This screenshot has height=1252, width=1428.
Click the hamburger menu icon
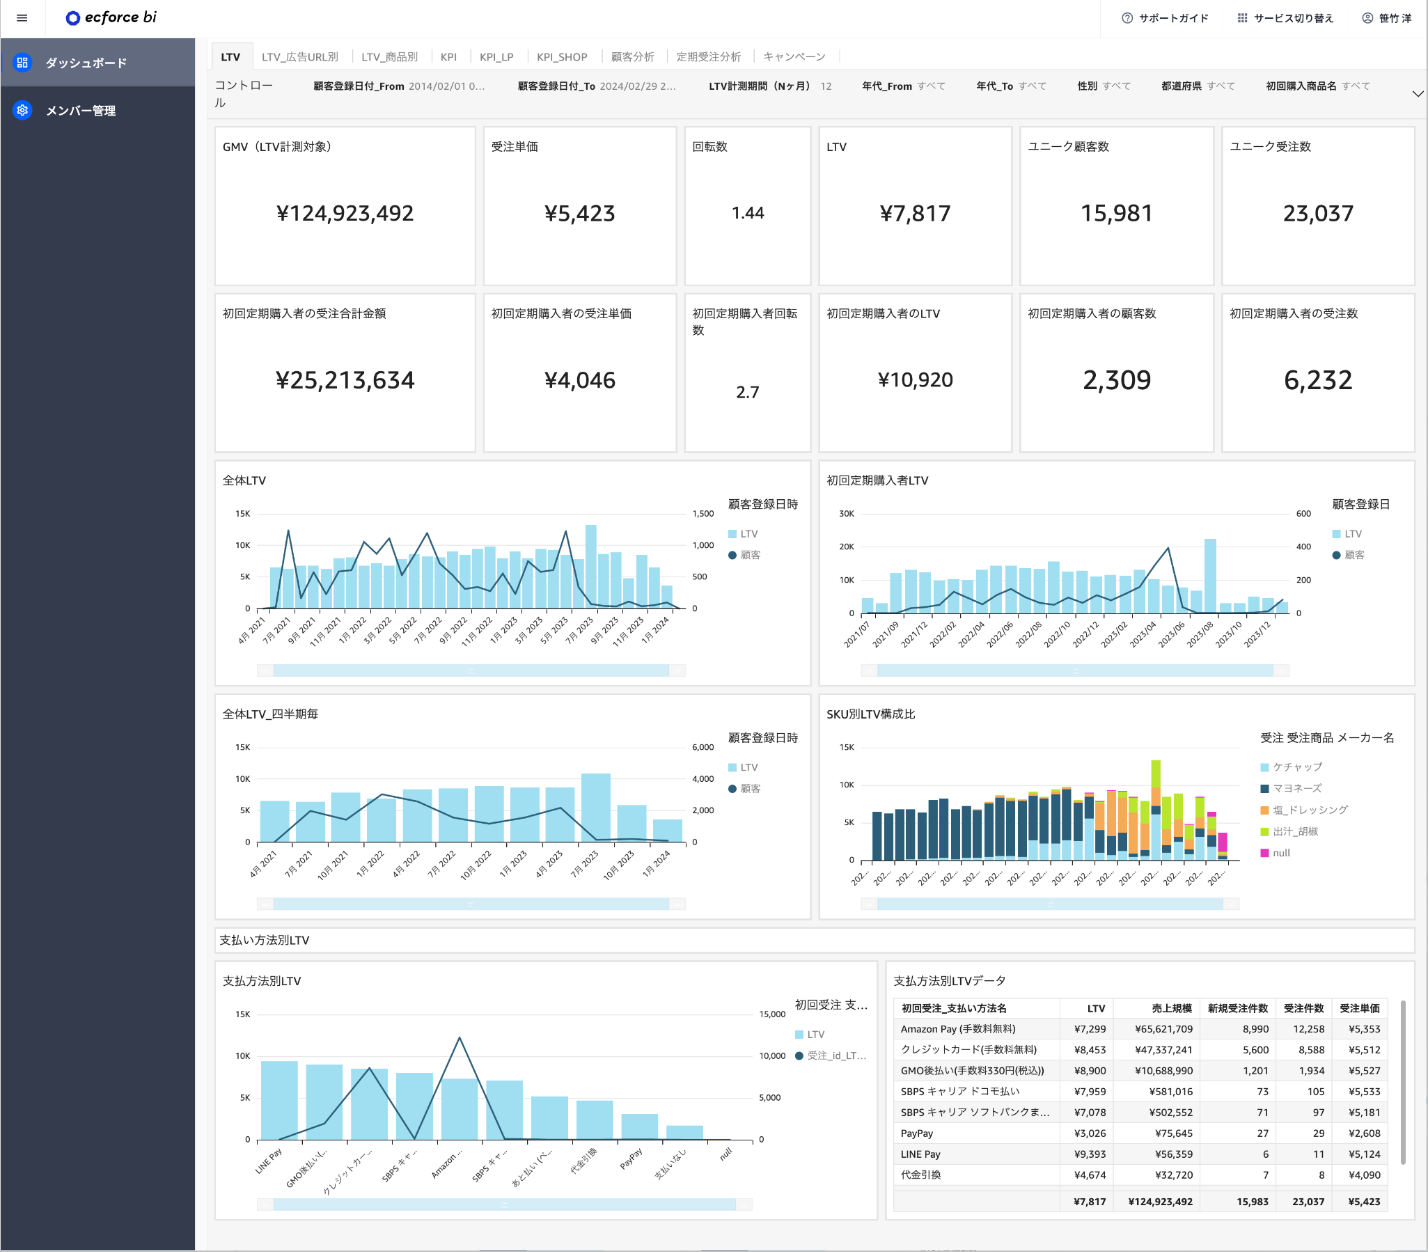pyautogui.click(x=22, y=18)
